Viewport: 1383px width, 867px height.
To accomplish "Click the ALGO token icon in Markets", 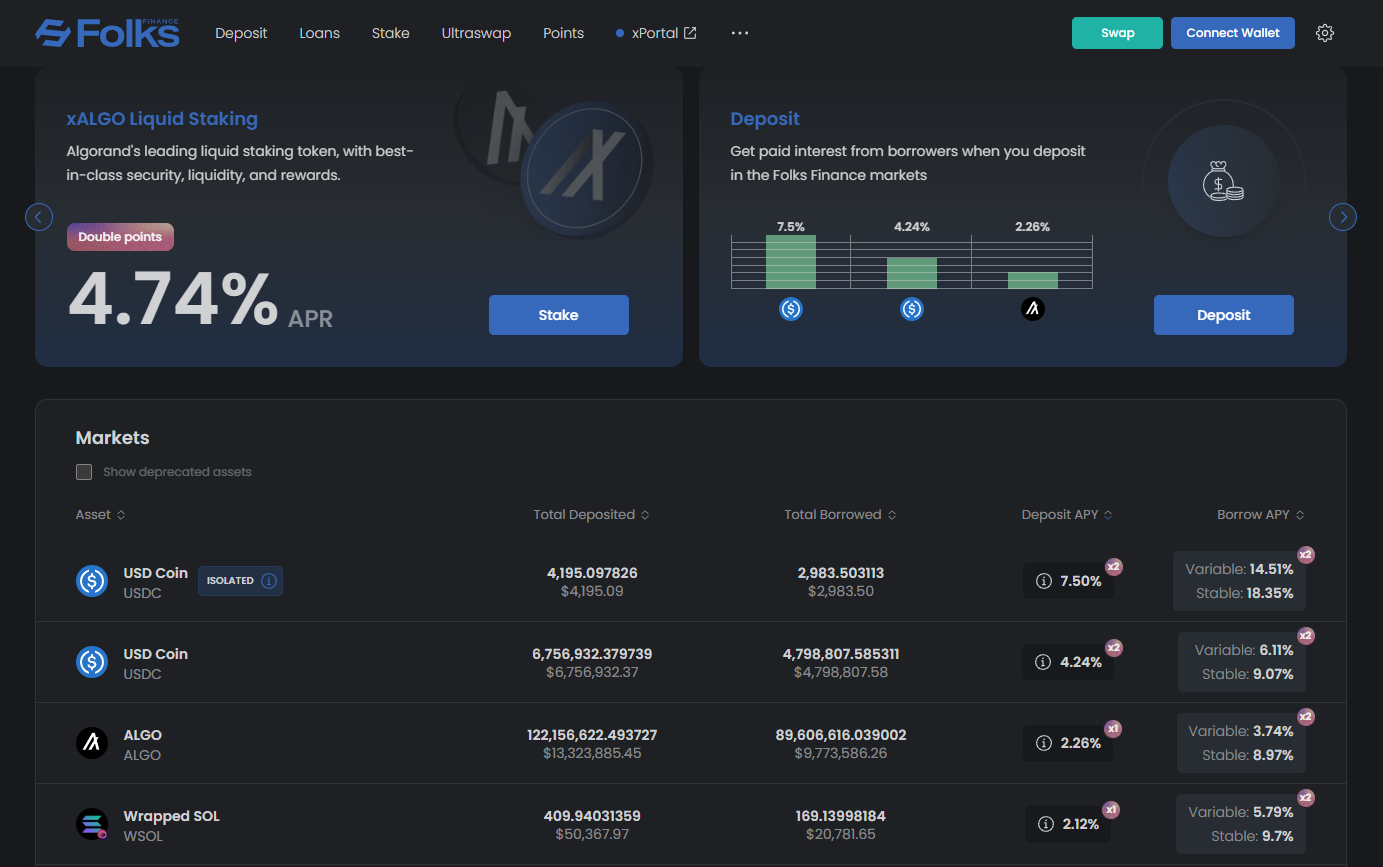I will click(92, 743).
